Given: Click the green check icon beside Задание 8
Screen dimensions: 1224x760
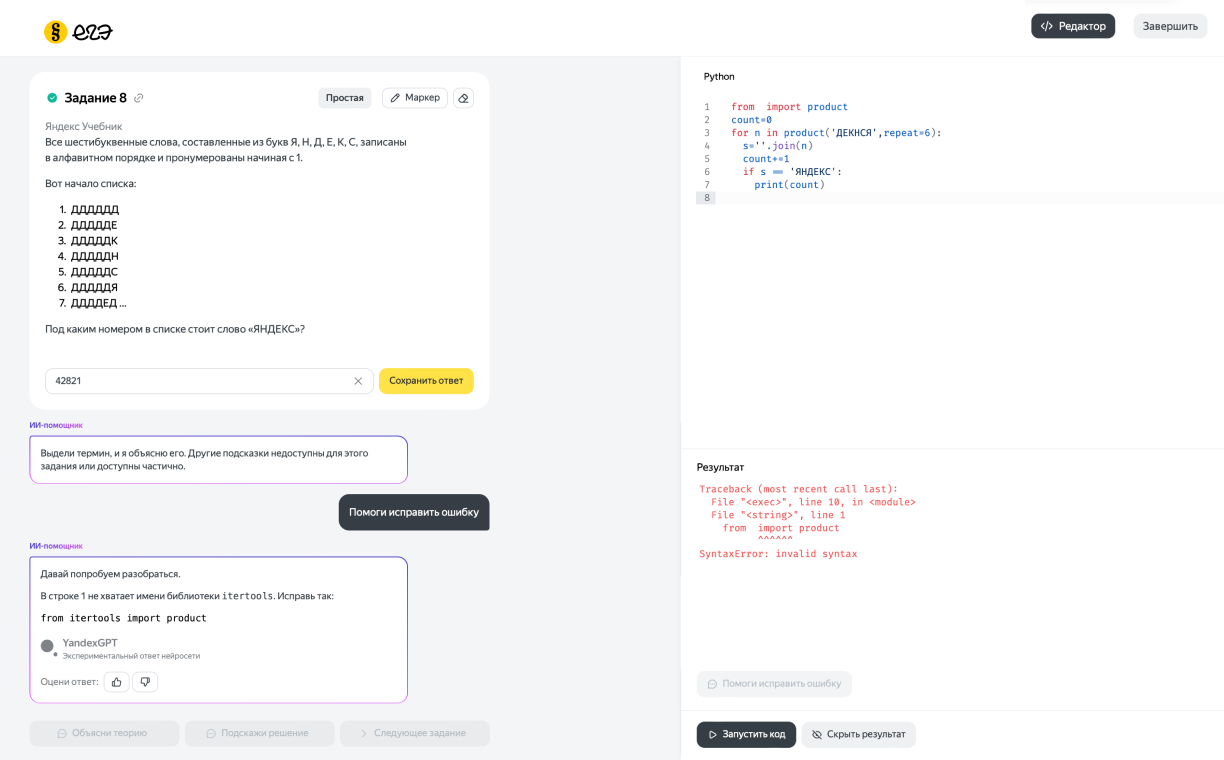Looking at the screenshot, I should 52,98.
